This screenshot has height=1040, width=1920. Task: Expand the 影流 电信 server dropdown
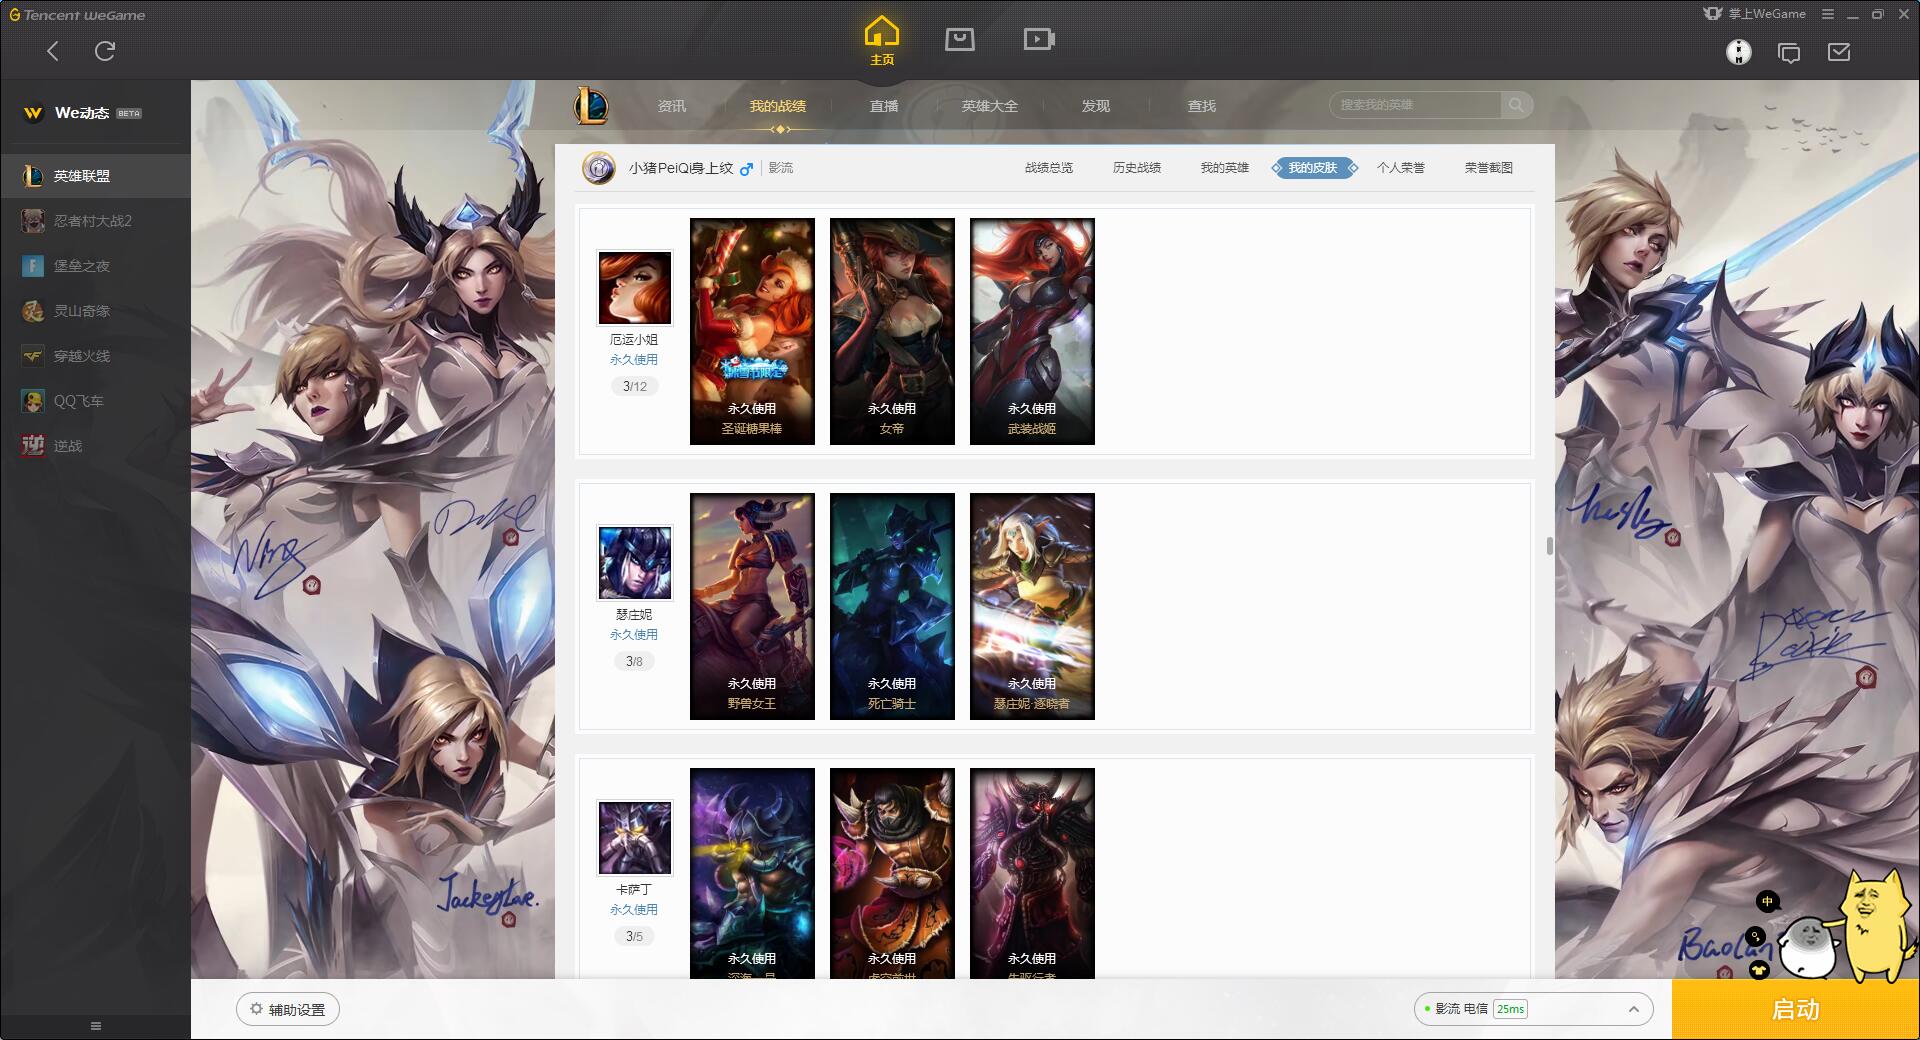click(1533, 1009)
